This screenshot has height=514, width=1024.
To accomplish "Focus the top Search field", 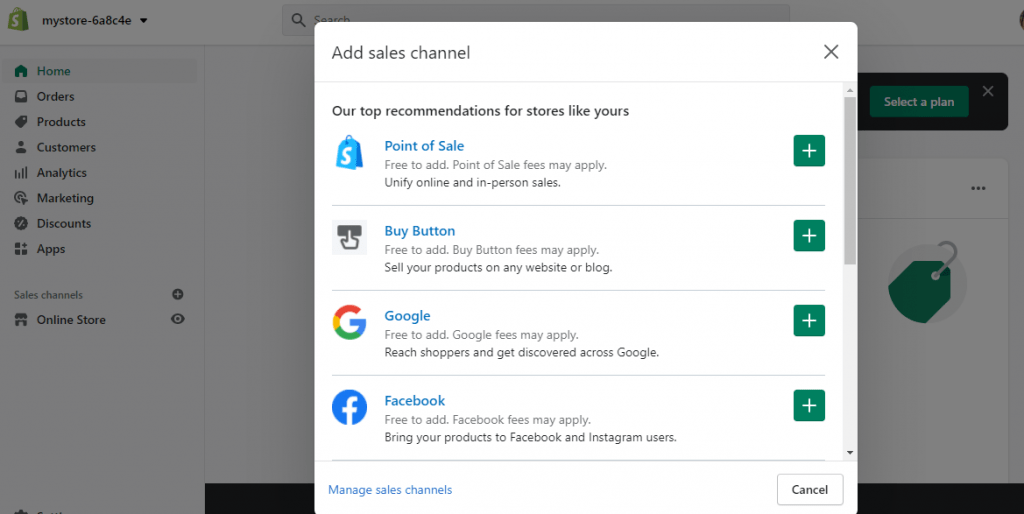I will click(x=536, y=20).
